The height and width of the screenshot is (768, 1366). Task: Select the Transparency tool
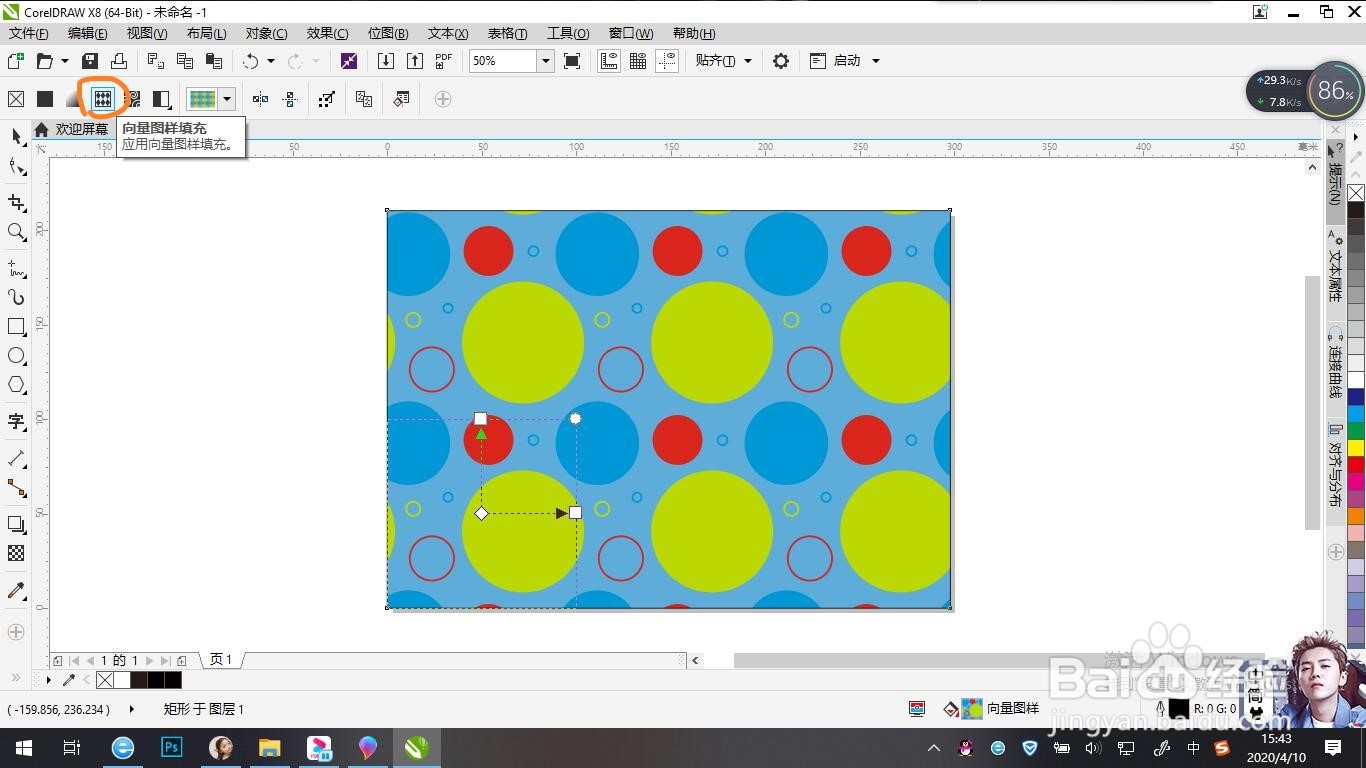[x=16, y=553]
